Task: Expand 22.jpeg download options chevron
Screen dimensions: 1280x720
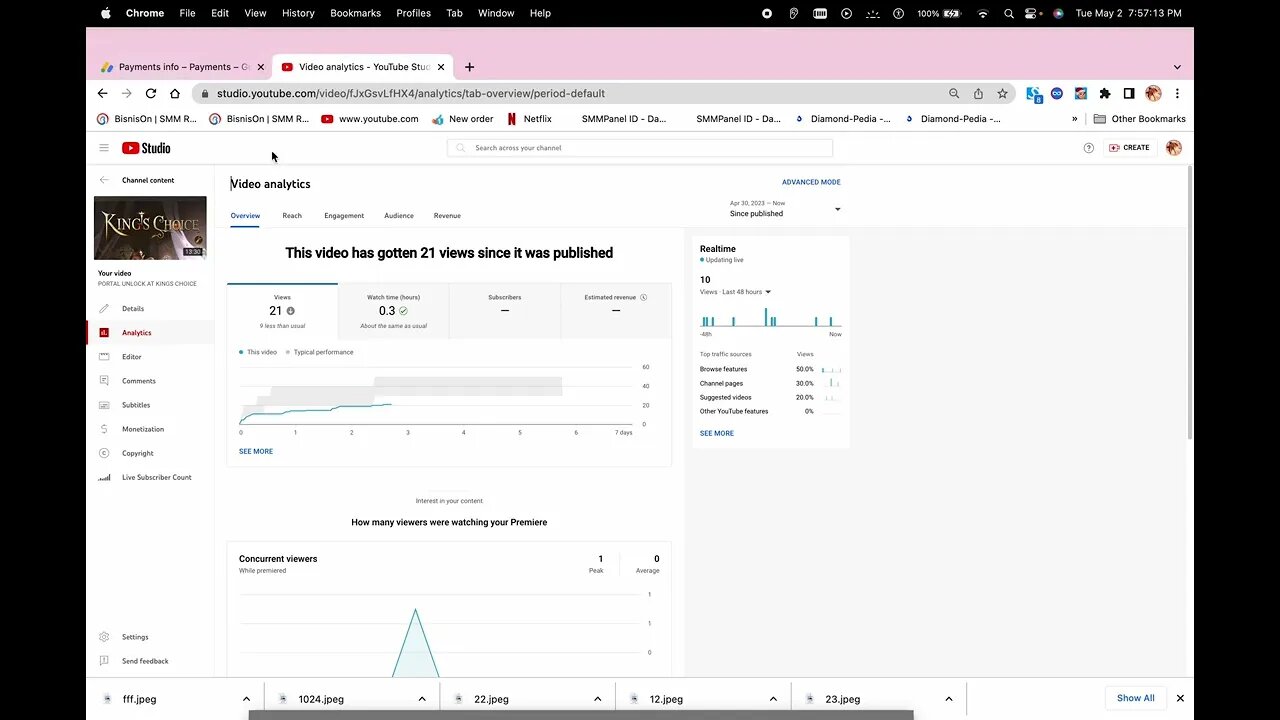Action: [598, 699]
